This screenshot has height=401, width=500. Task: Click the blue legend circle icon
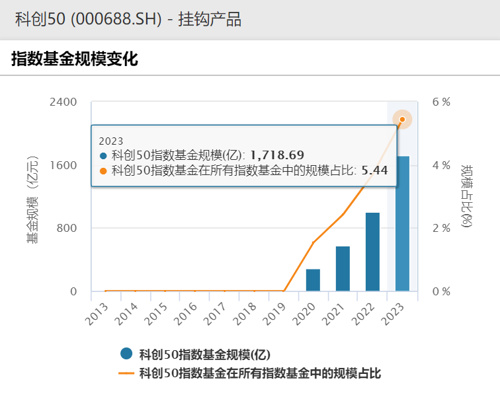click(126, 353)
